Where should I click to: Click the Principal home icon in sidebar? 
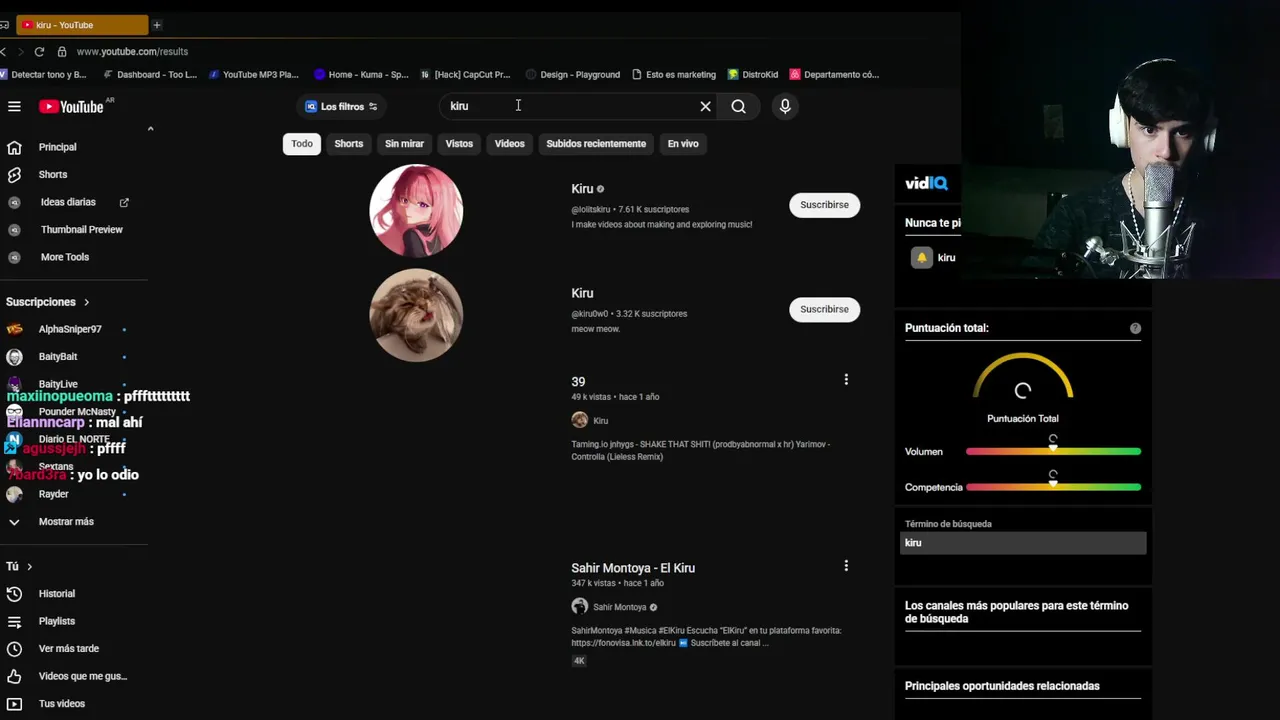[x=14, y=147]
